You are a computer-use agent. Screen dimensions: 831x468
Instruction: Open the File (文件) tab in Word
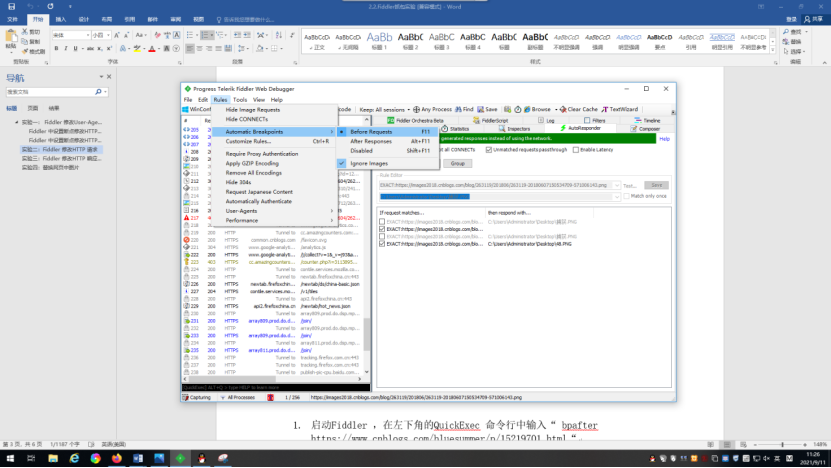coord(12,20)
